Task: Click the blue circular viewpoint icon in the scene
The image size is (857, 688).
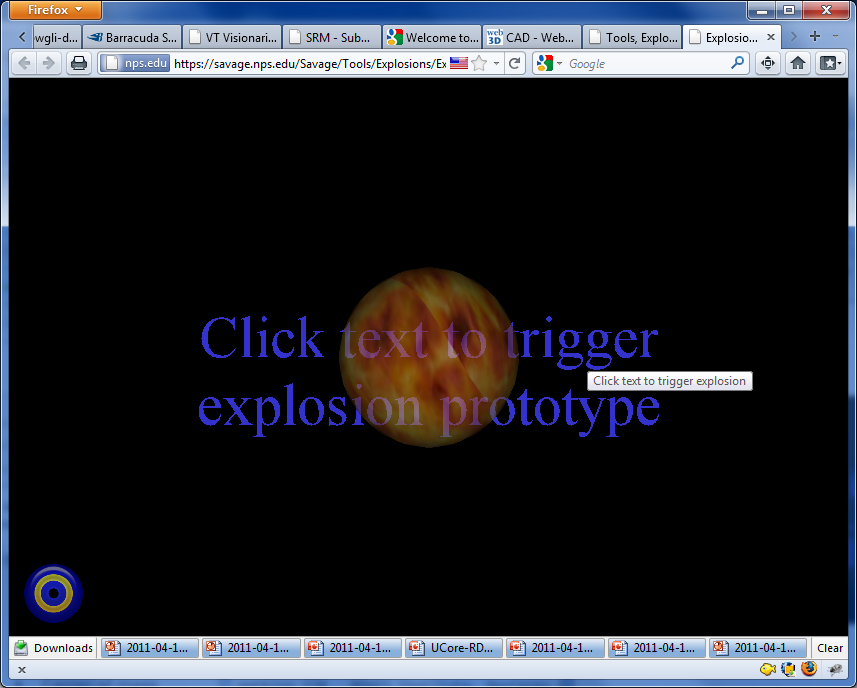Action: pos(53,594)
